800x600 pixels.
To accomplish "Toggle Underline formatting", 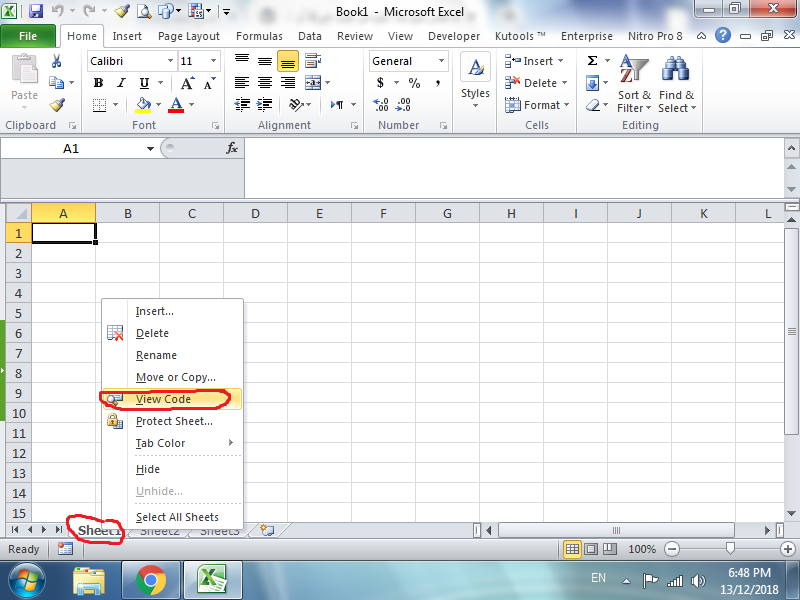I will pos(144,83).
